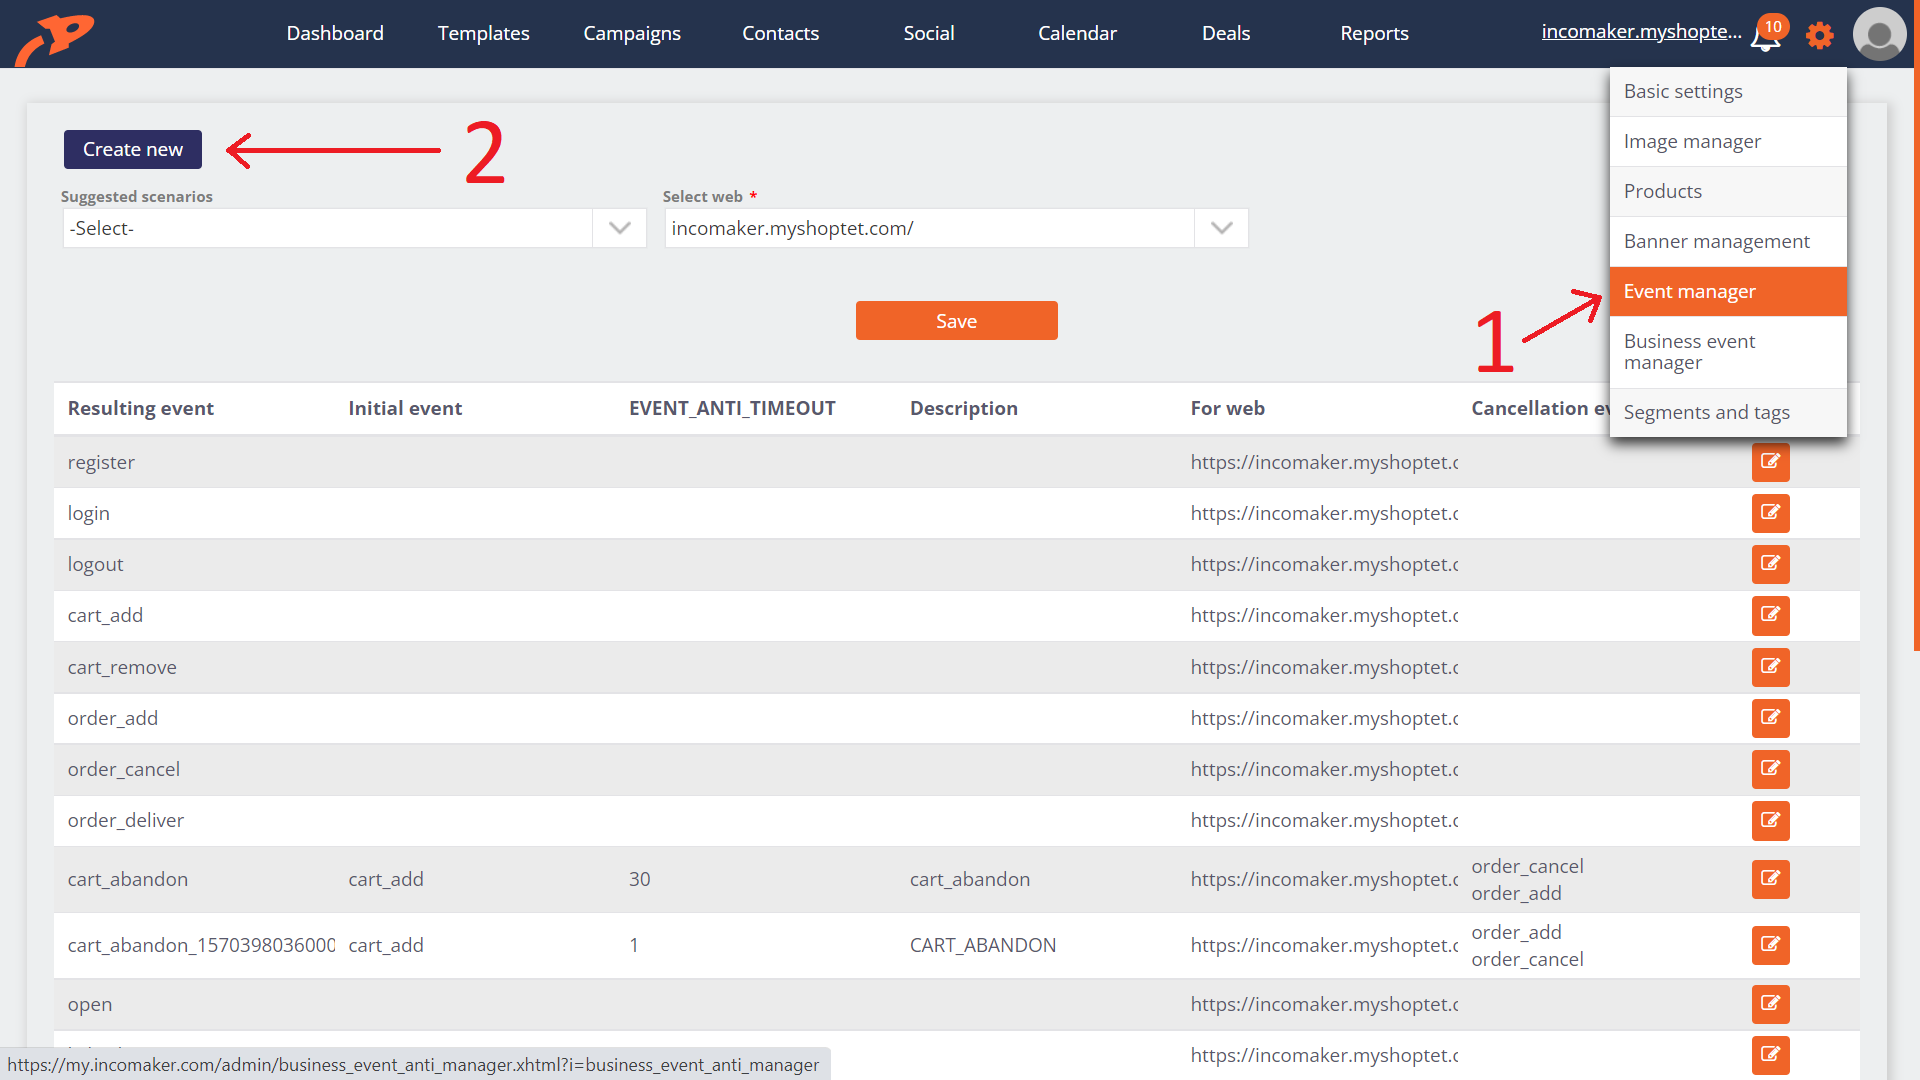
Task: Click the Save button
Action: (x=957, y=319)
